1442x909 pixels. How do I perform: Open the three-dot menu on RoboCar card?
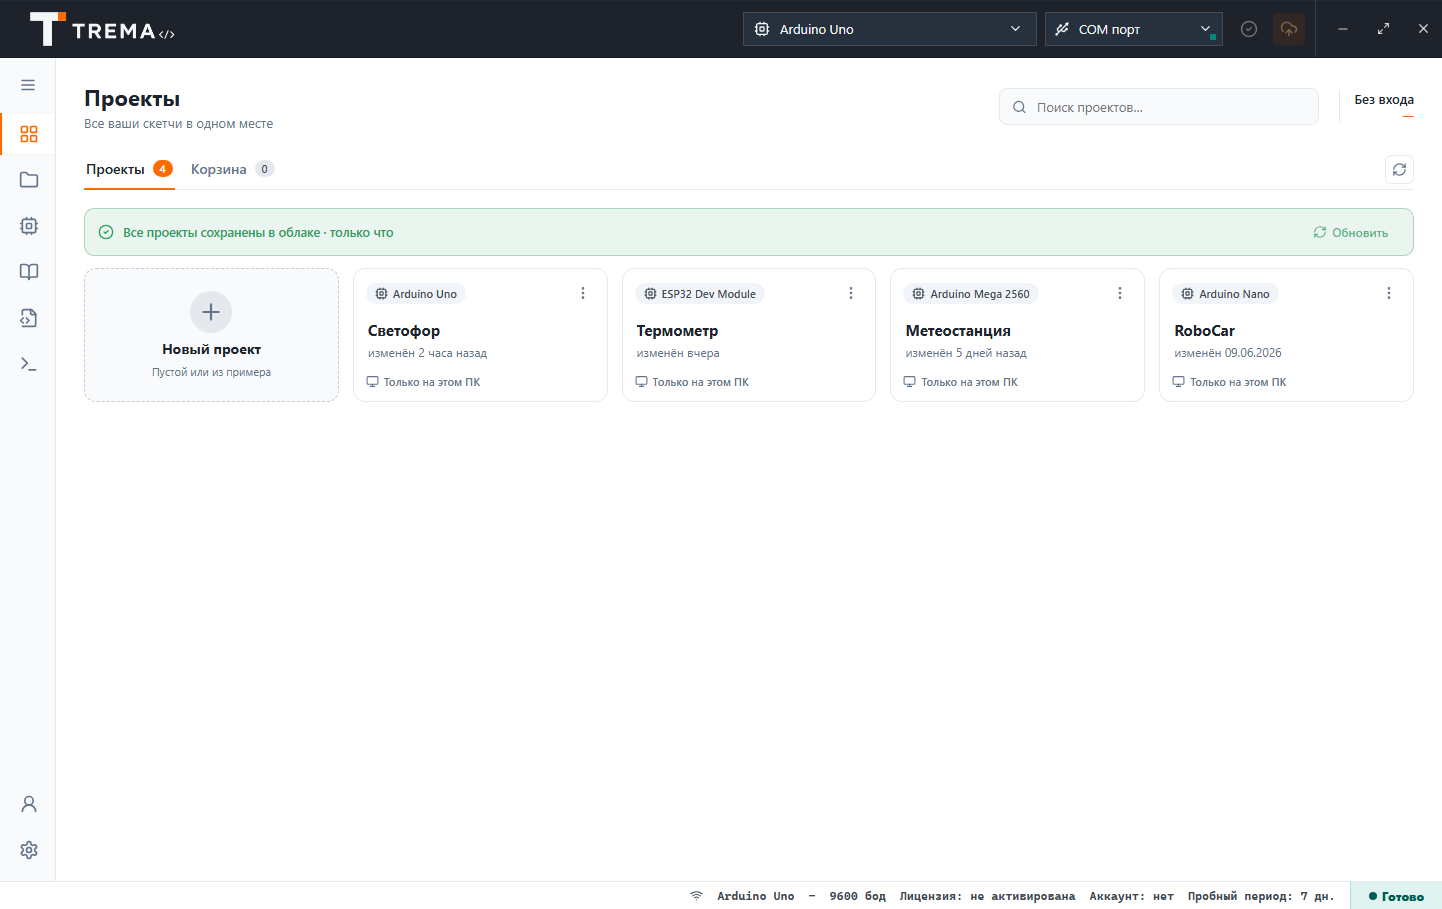pos(1389,293)
